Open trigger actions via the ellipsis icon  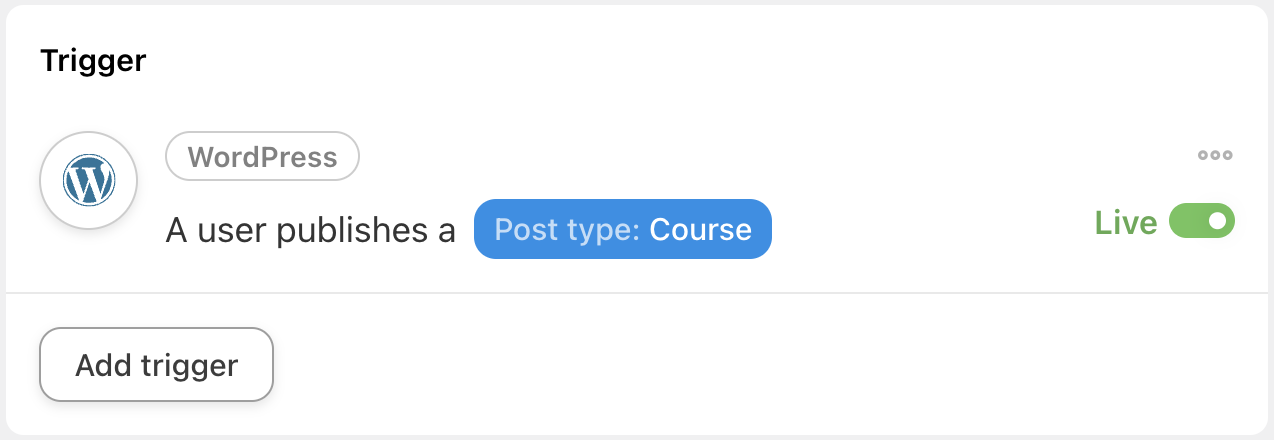pyautogui.click(x=1215, y=155)
